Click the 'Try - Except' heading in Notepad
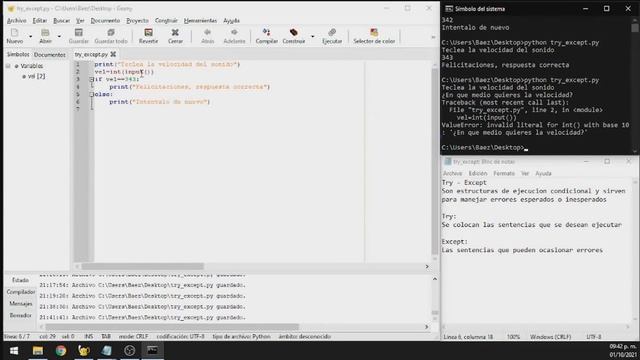The image size is (640, 360). click(464, 182)
